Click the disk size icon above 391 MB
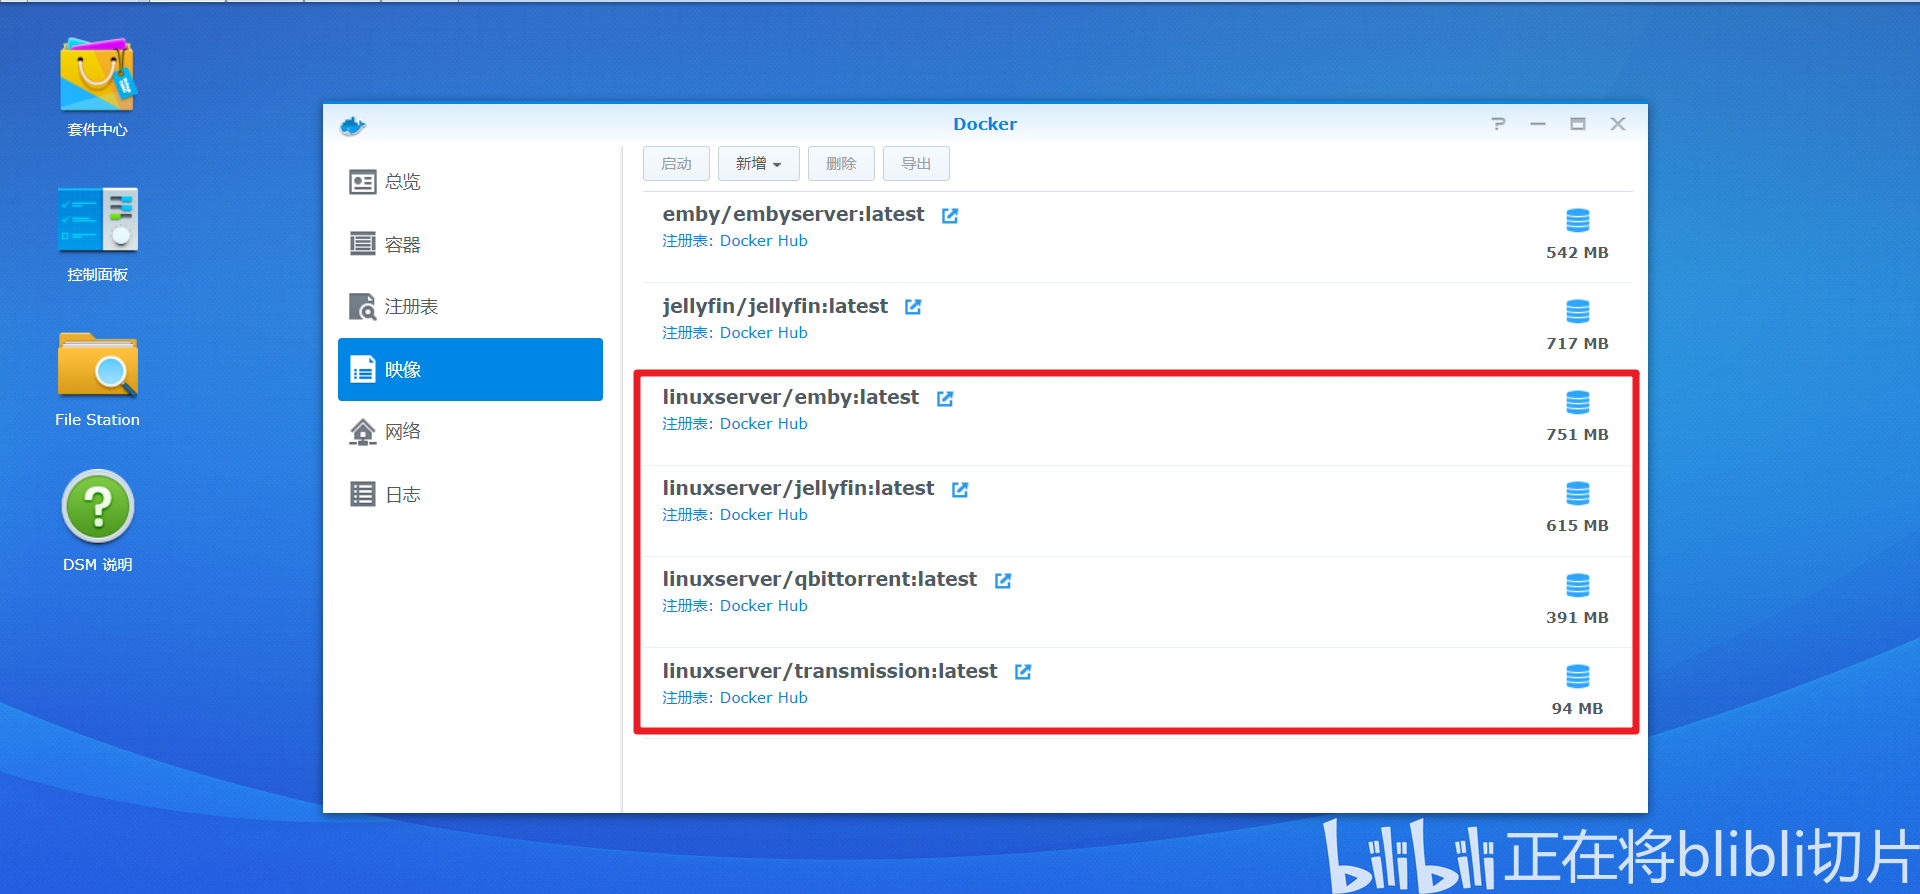 pos(1578,585)
